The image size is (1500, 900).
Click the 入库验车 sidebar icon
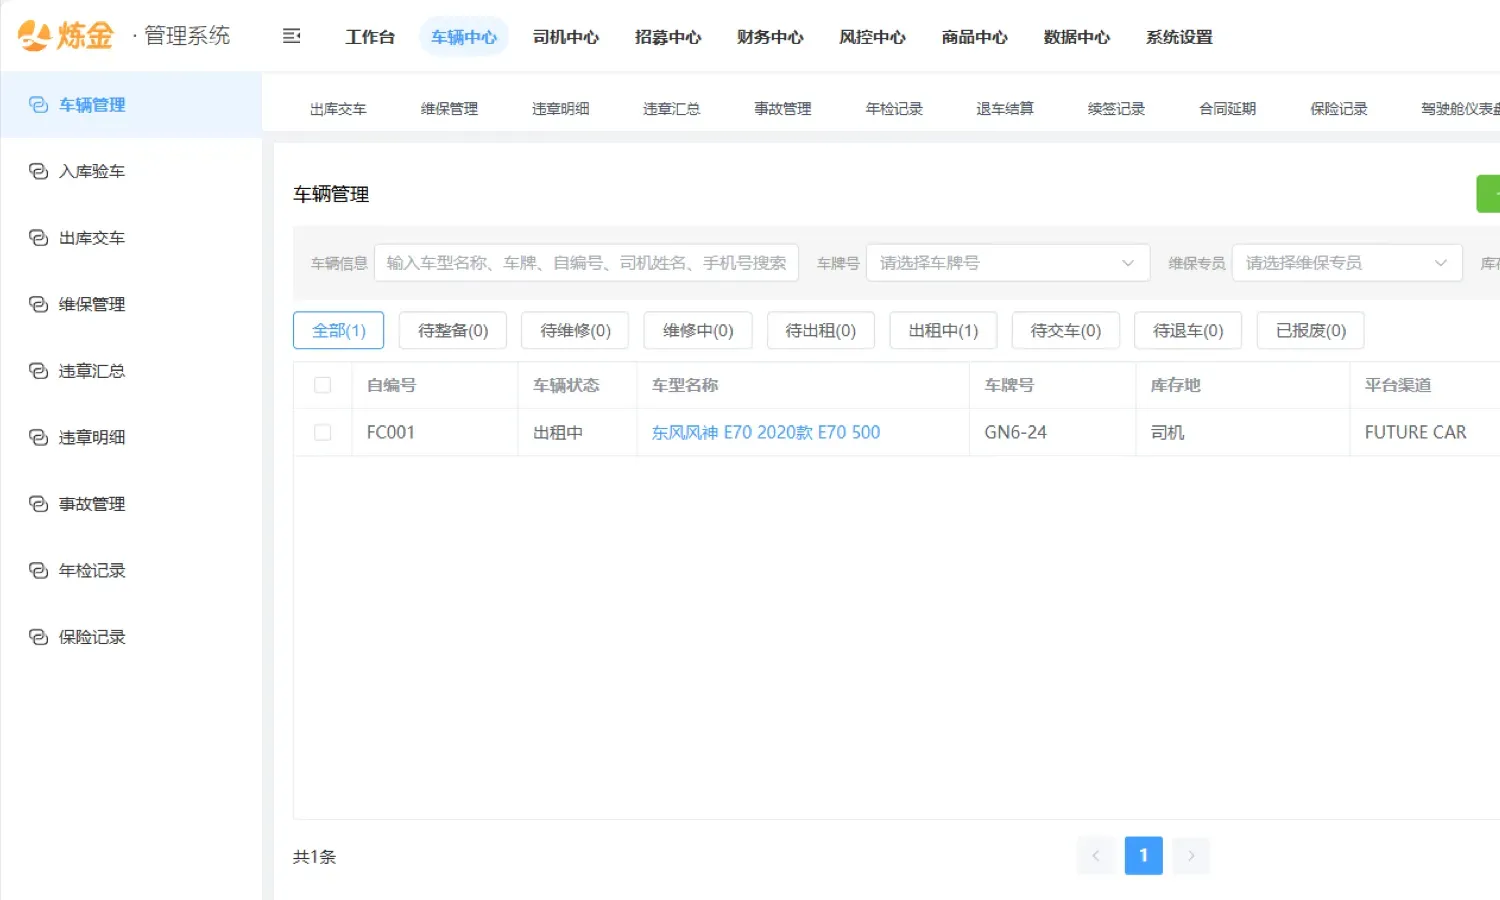pos(38,172)
